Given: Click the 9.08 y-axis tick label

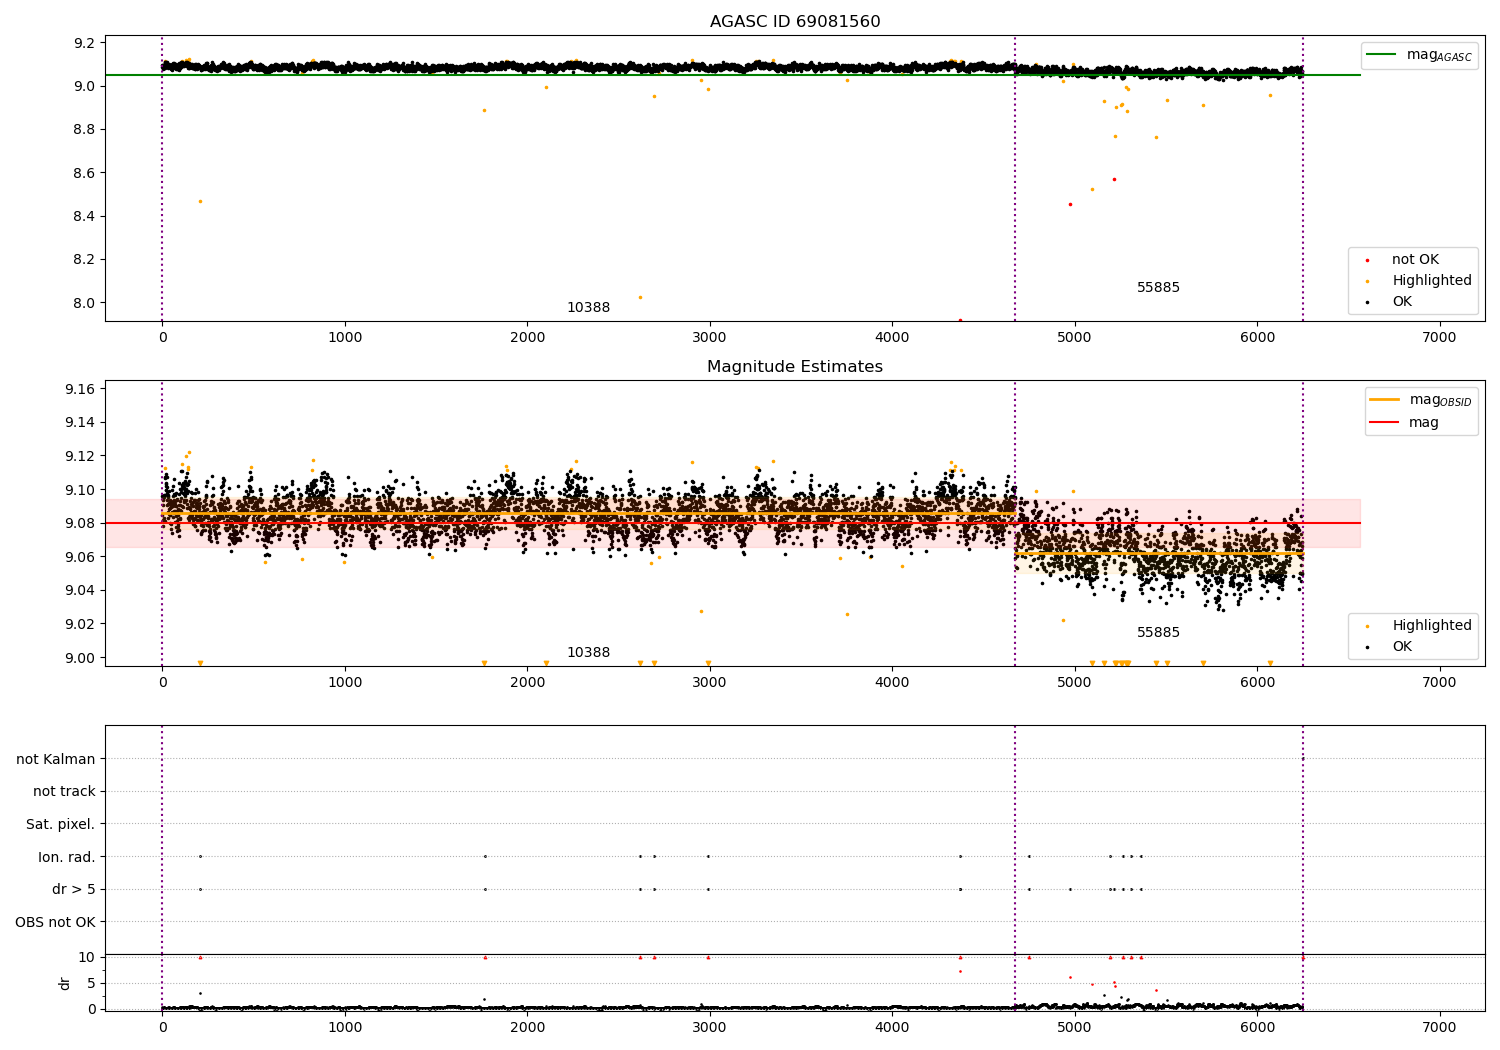Looking at the screenshot, I should coord(80,523).
